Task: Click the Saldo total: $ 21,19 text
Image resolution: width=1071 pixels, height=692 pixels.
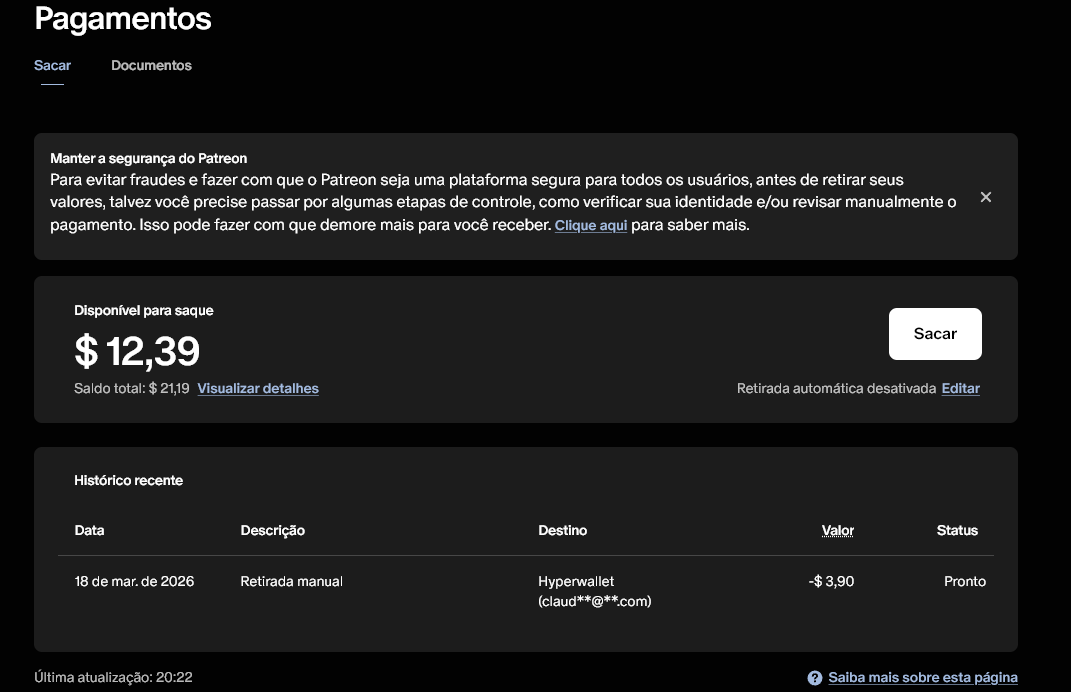Action: 132,388
